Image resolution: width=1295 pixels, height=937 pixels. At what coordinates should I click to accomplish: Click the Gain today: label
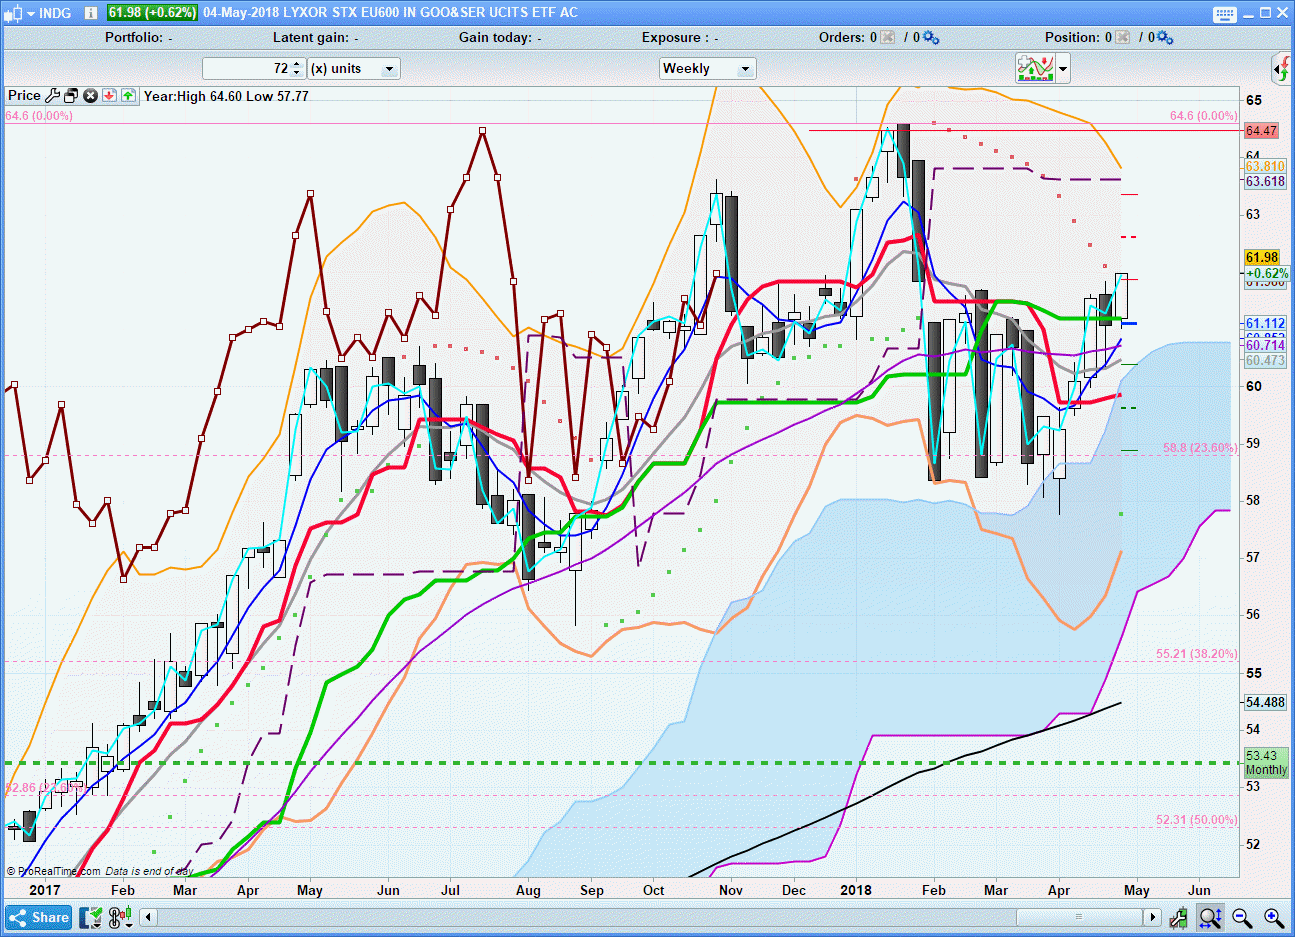click(x=495, y=37)
